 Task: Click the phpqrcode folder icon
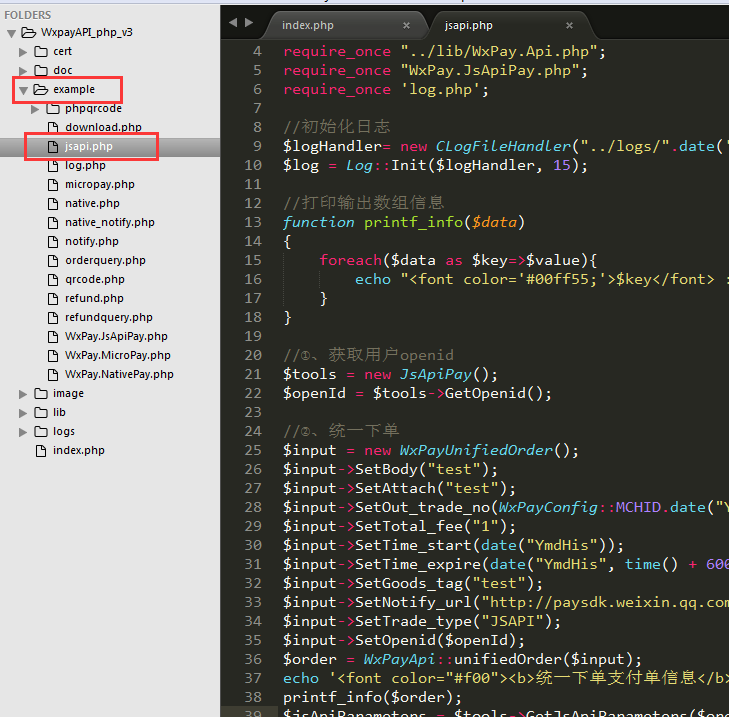pyautogui.click(x=53, y=108)
